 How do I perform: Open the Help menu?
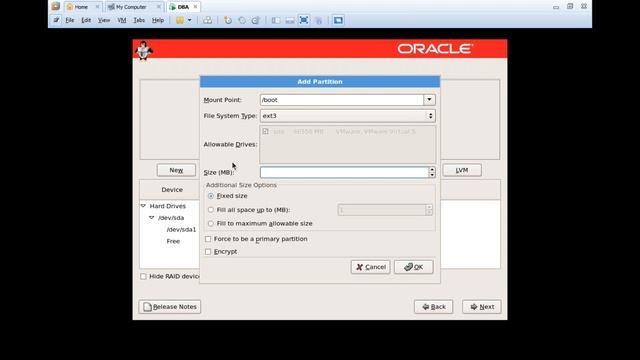click(158, 20)
